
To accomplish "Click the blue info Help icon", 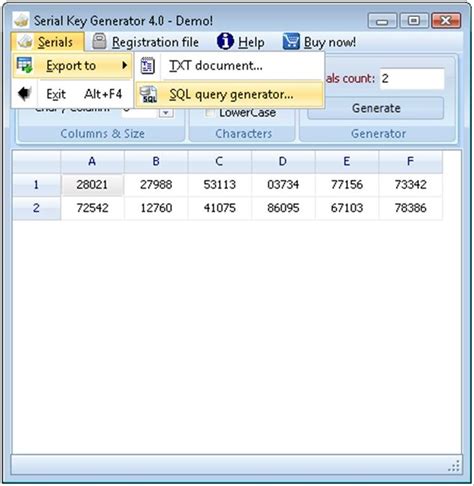I will tap(225, 41).
